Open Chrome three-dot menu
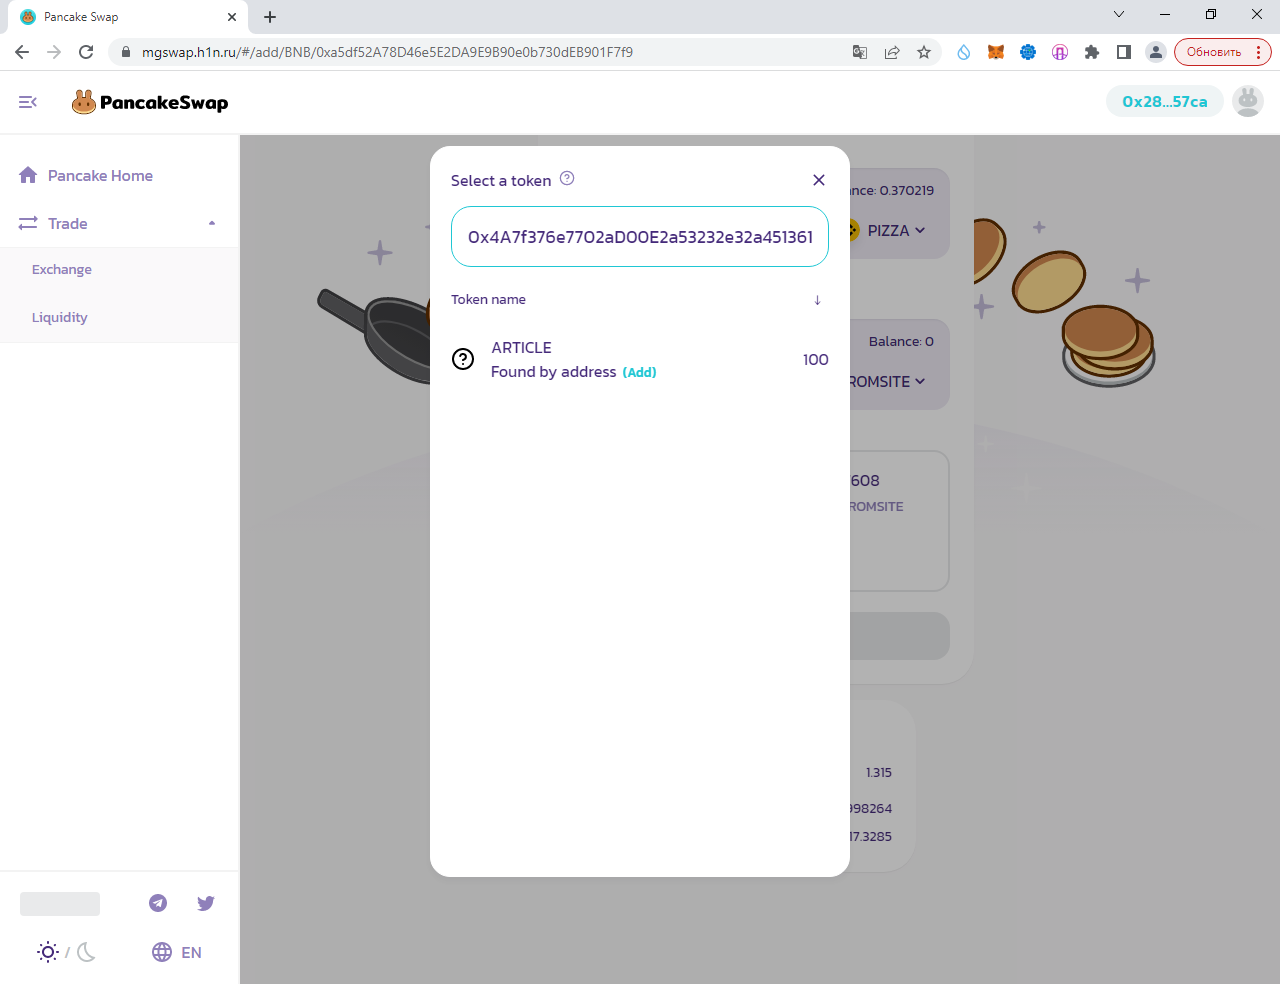 pos(1259,52)
